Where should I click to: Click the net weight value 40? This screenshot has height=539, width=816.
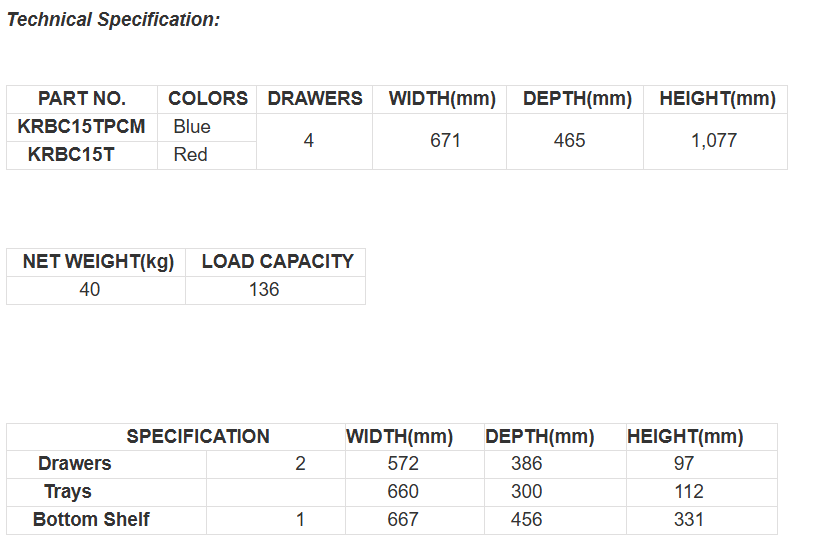coord(90,290)
